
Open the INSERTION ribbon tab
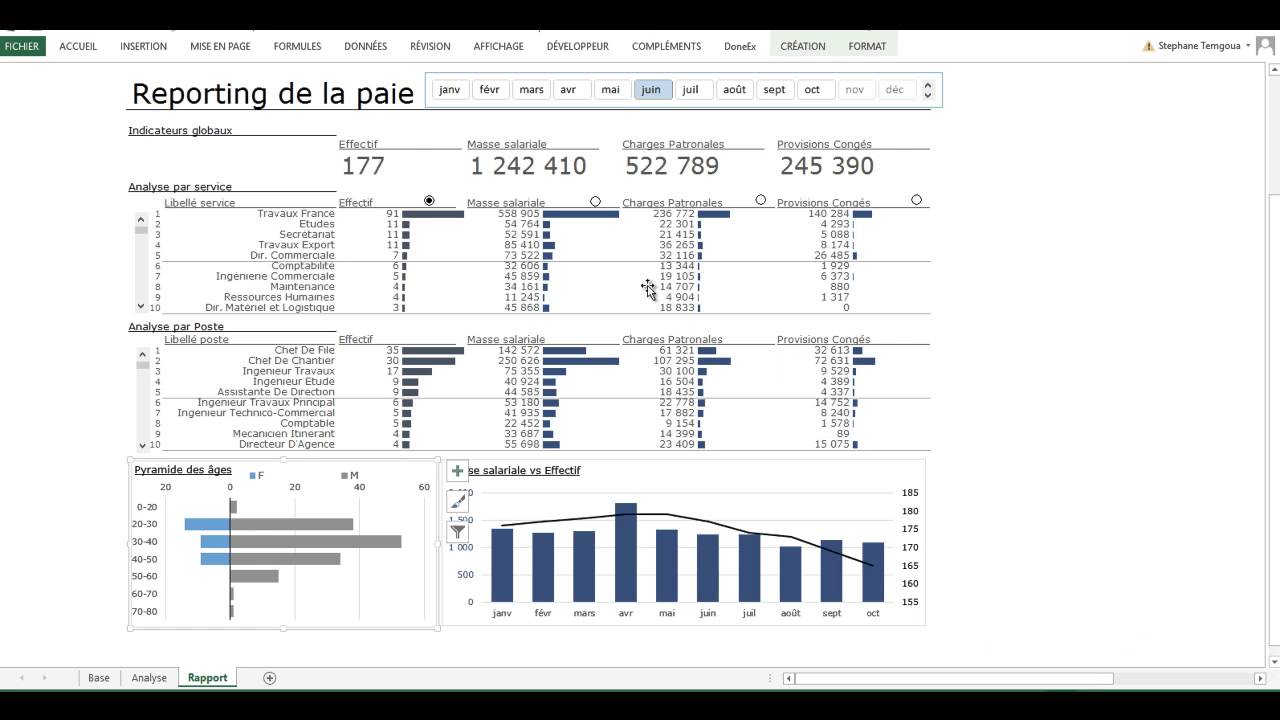[x=143, y=46]
